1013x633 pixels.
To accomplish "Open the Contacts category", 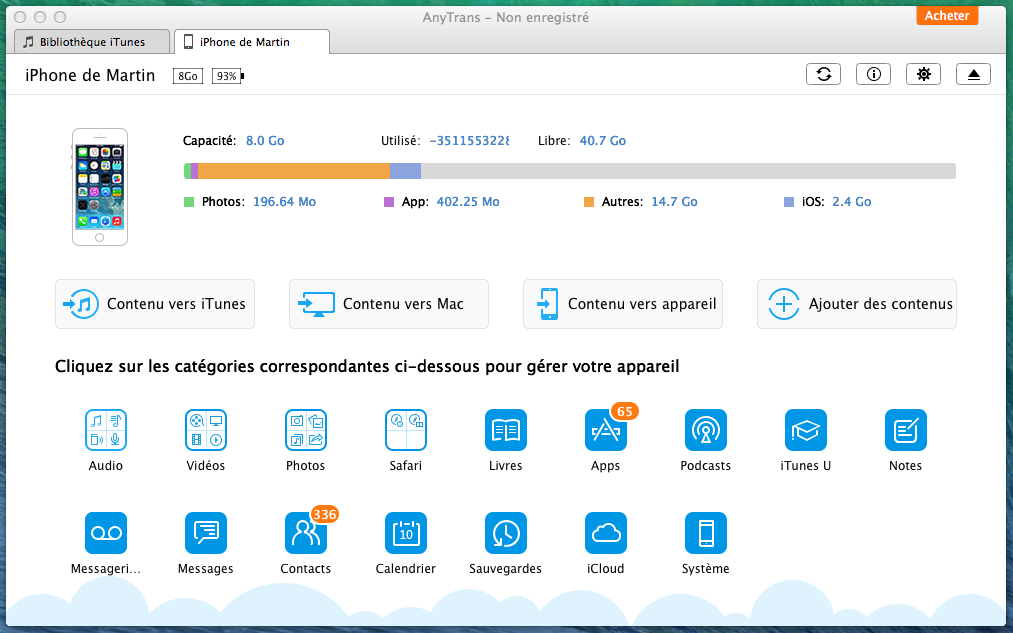I will tap(305, 533).
